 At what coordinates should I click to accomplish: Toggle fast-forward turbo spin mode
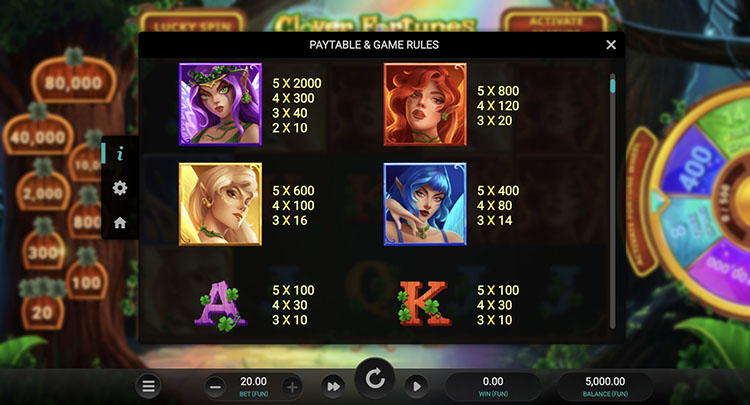pyautogui.click(x=333, y=386)
